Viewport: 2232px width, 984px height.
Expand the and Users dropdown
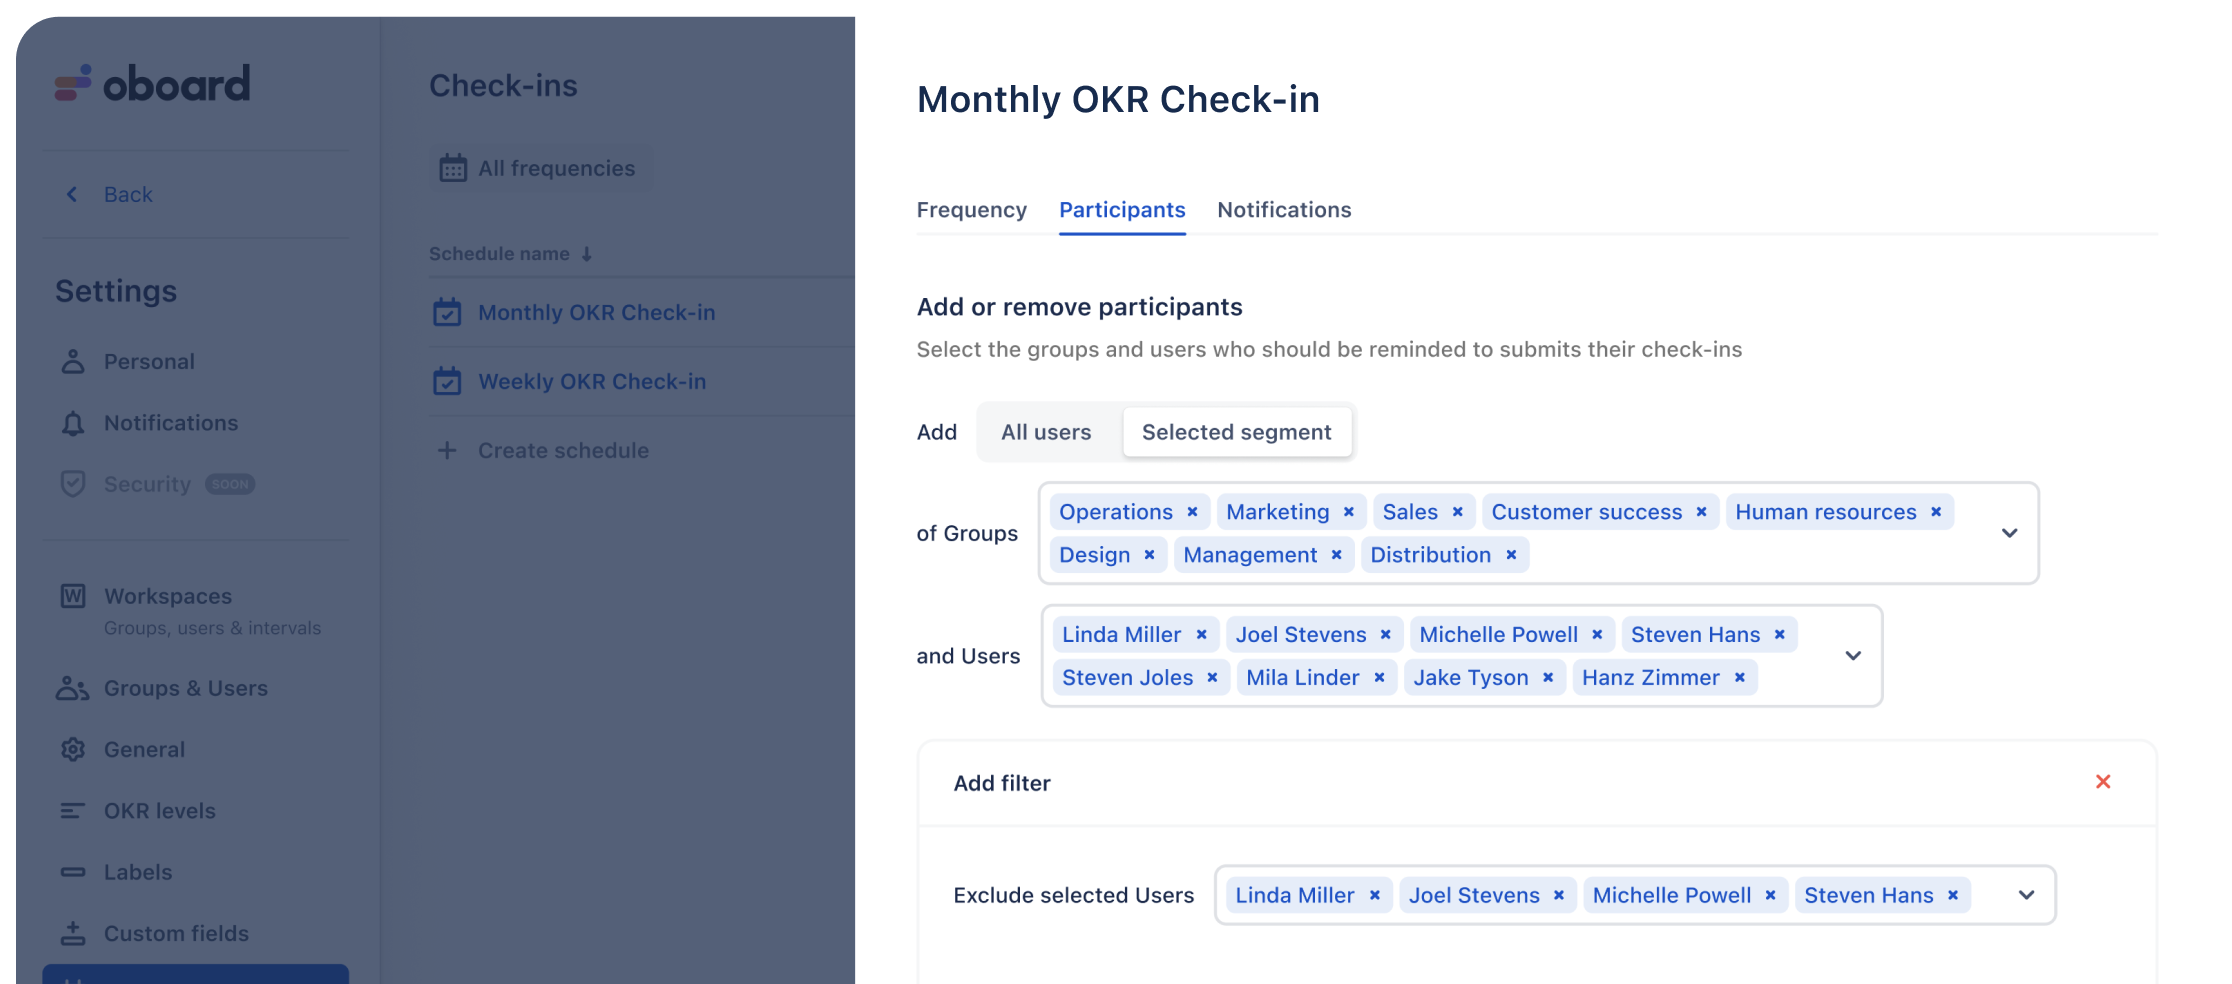[1853, 656]
